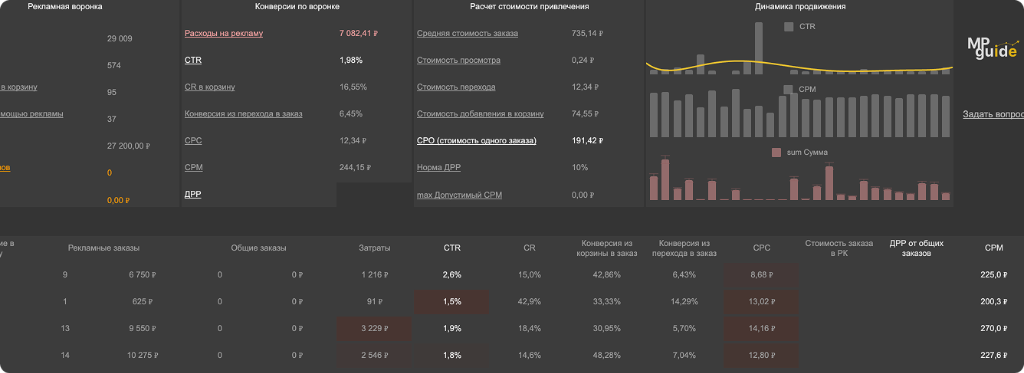Click the 625 ₽ cell
Viewport: 1024px width, 373px height.
(141, 302)
